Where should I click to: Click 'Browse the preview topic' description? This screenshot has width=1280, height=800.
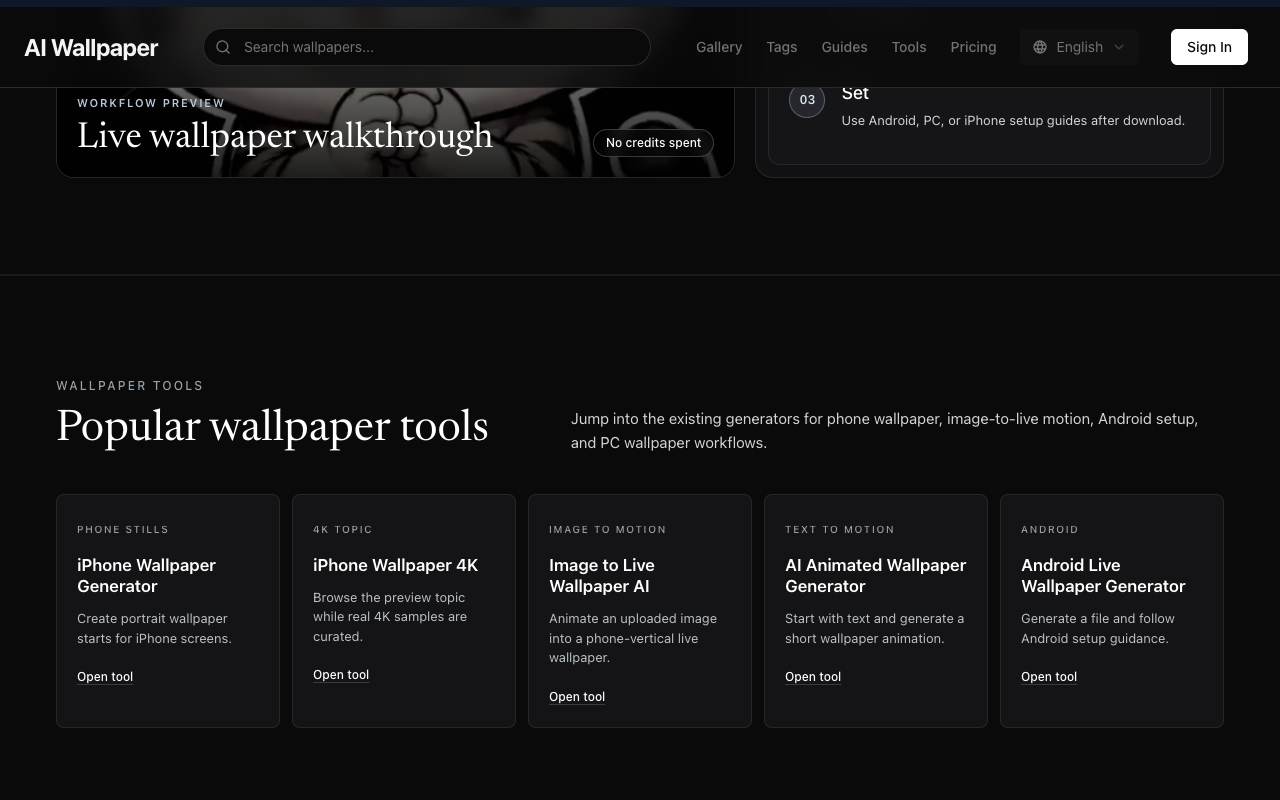390,617
